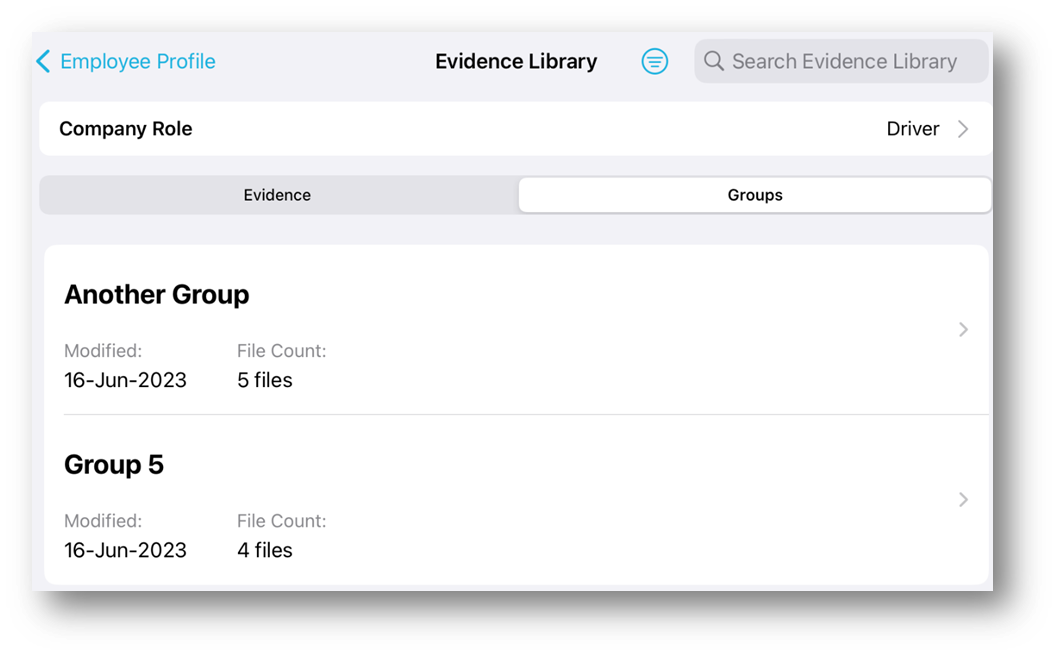The height and width of the screenshot is (656, 1058).
Task: Select the Group 5 title
Action: [114, 465]
